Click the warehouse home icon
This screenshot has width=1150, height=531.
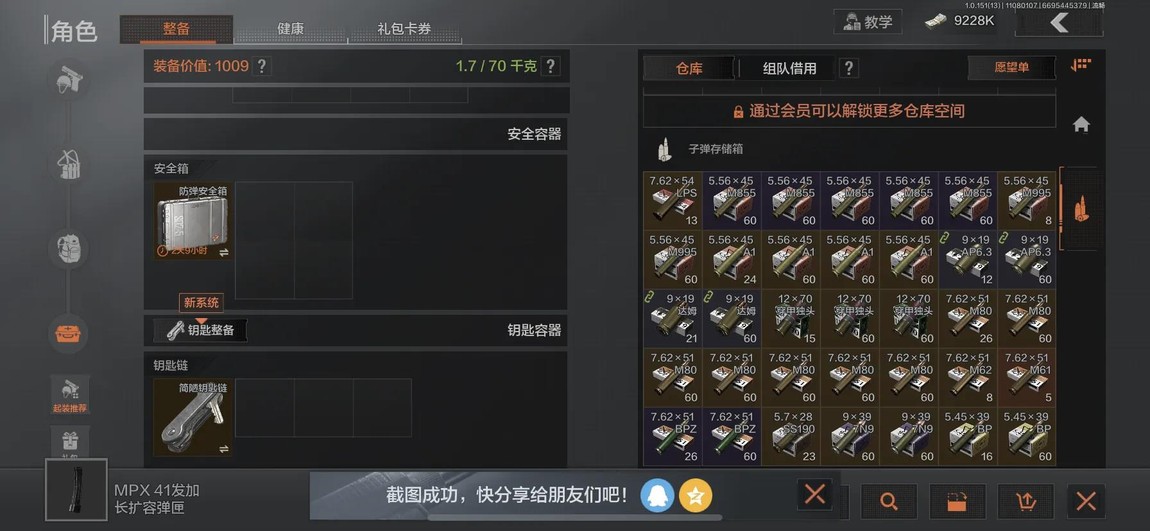pos(1081,124)
